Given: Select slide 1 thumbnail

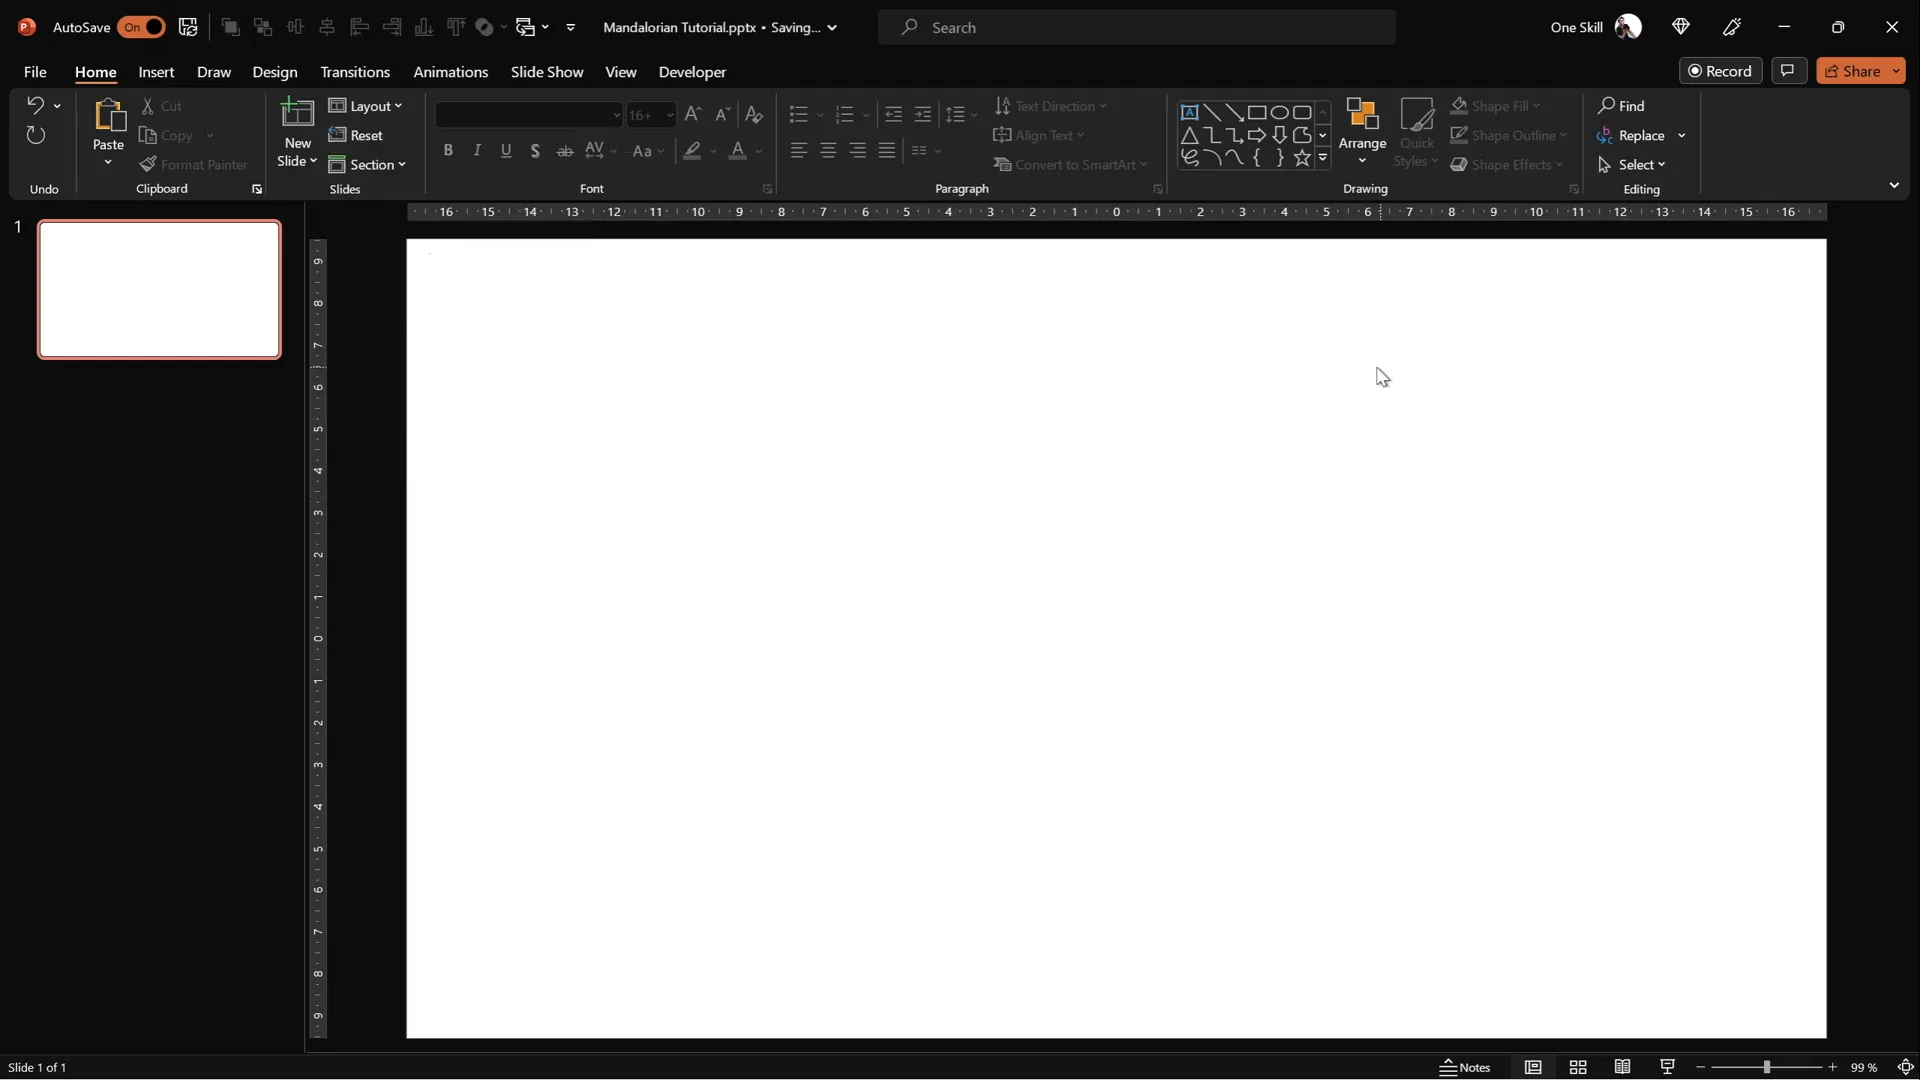Looking at the screenshot, I should [x=160, y=289].
